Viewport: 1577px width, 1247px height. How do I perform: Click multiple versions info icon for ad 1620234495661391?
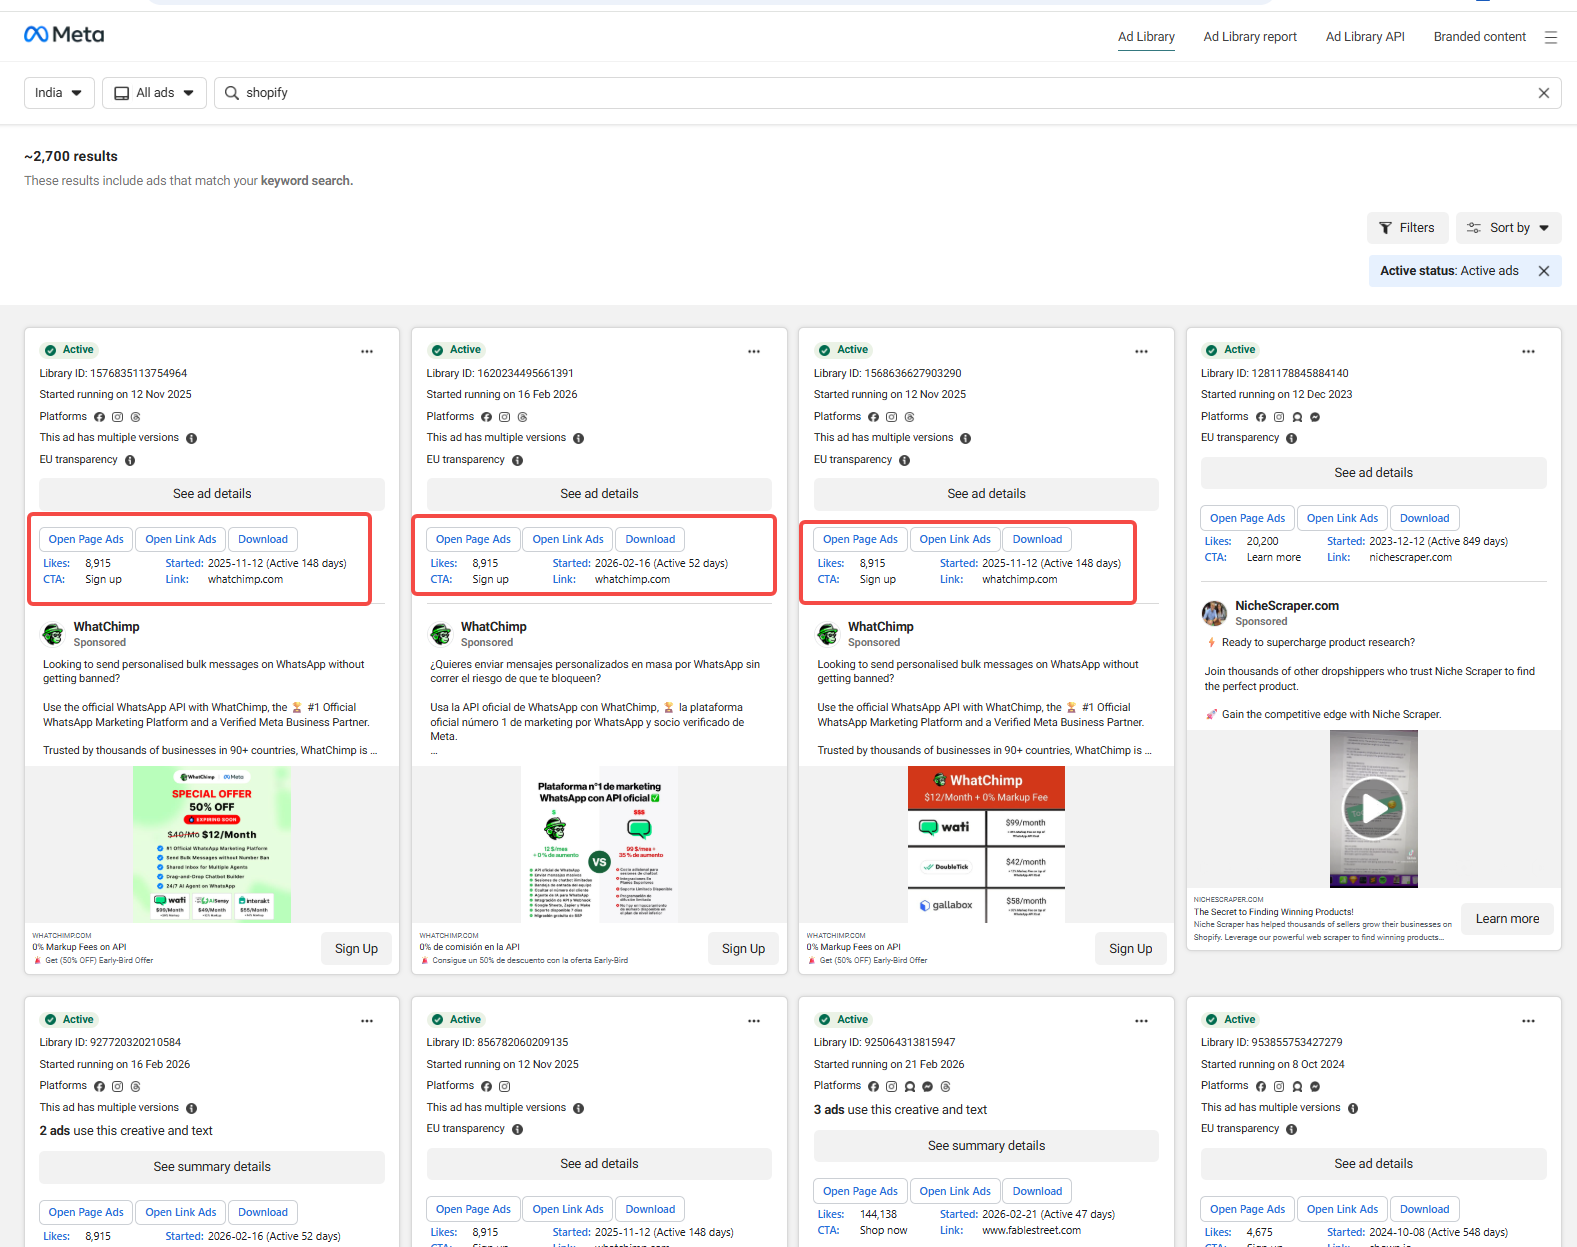coord(578,438)
